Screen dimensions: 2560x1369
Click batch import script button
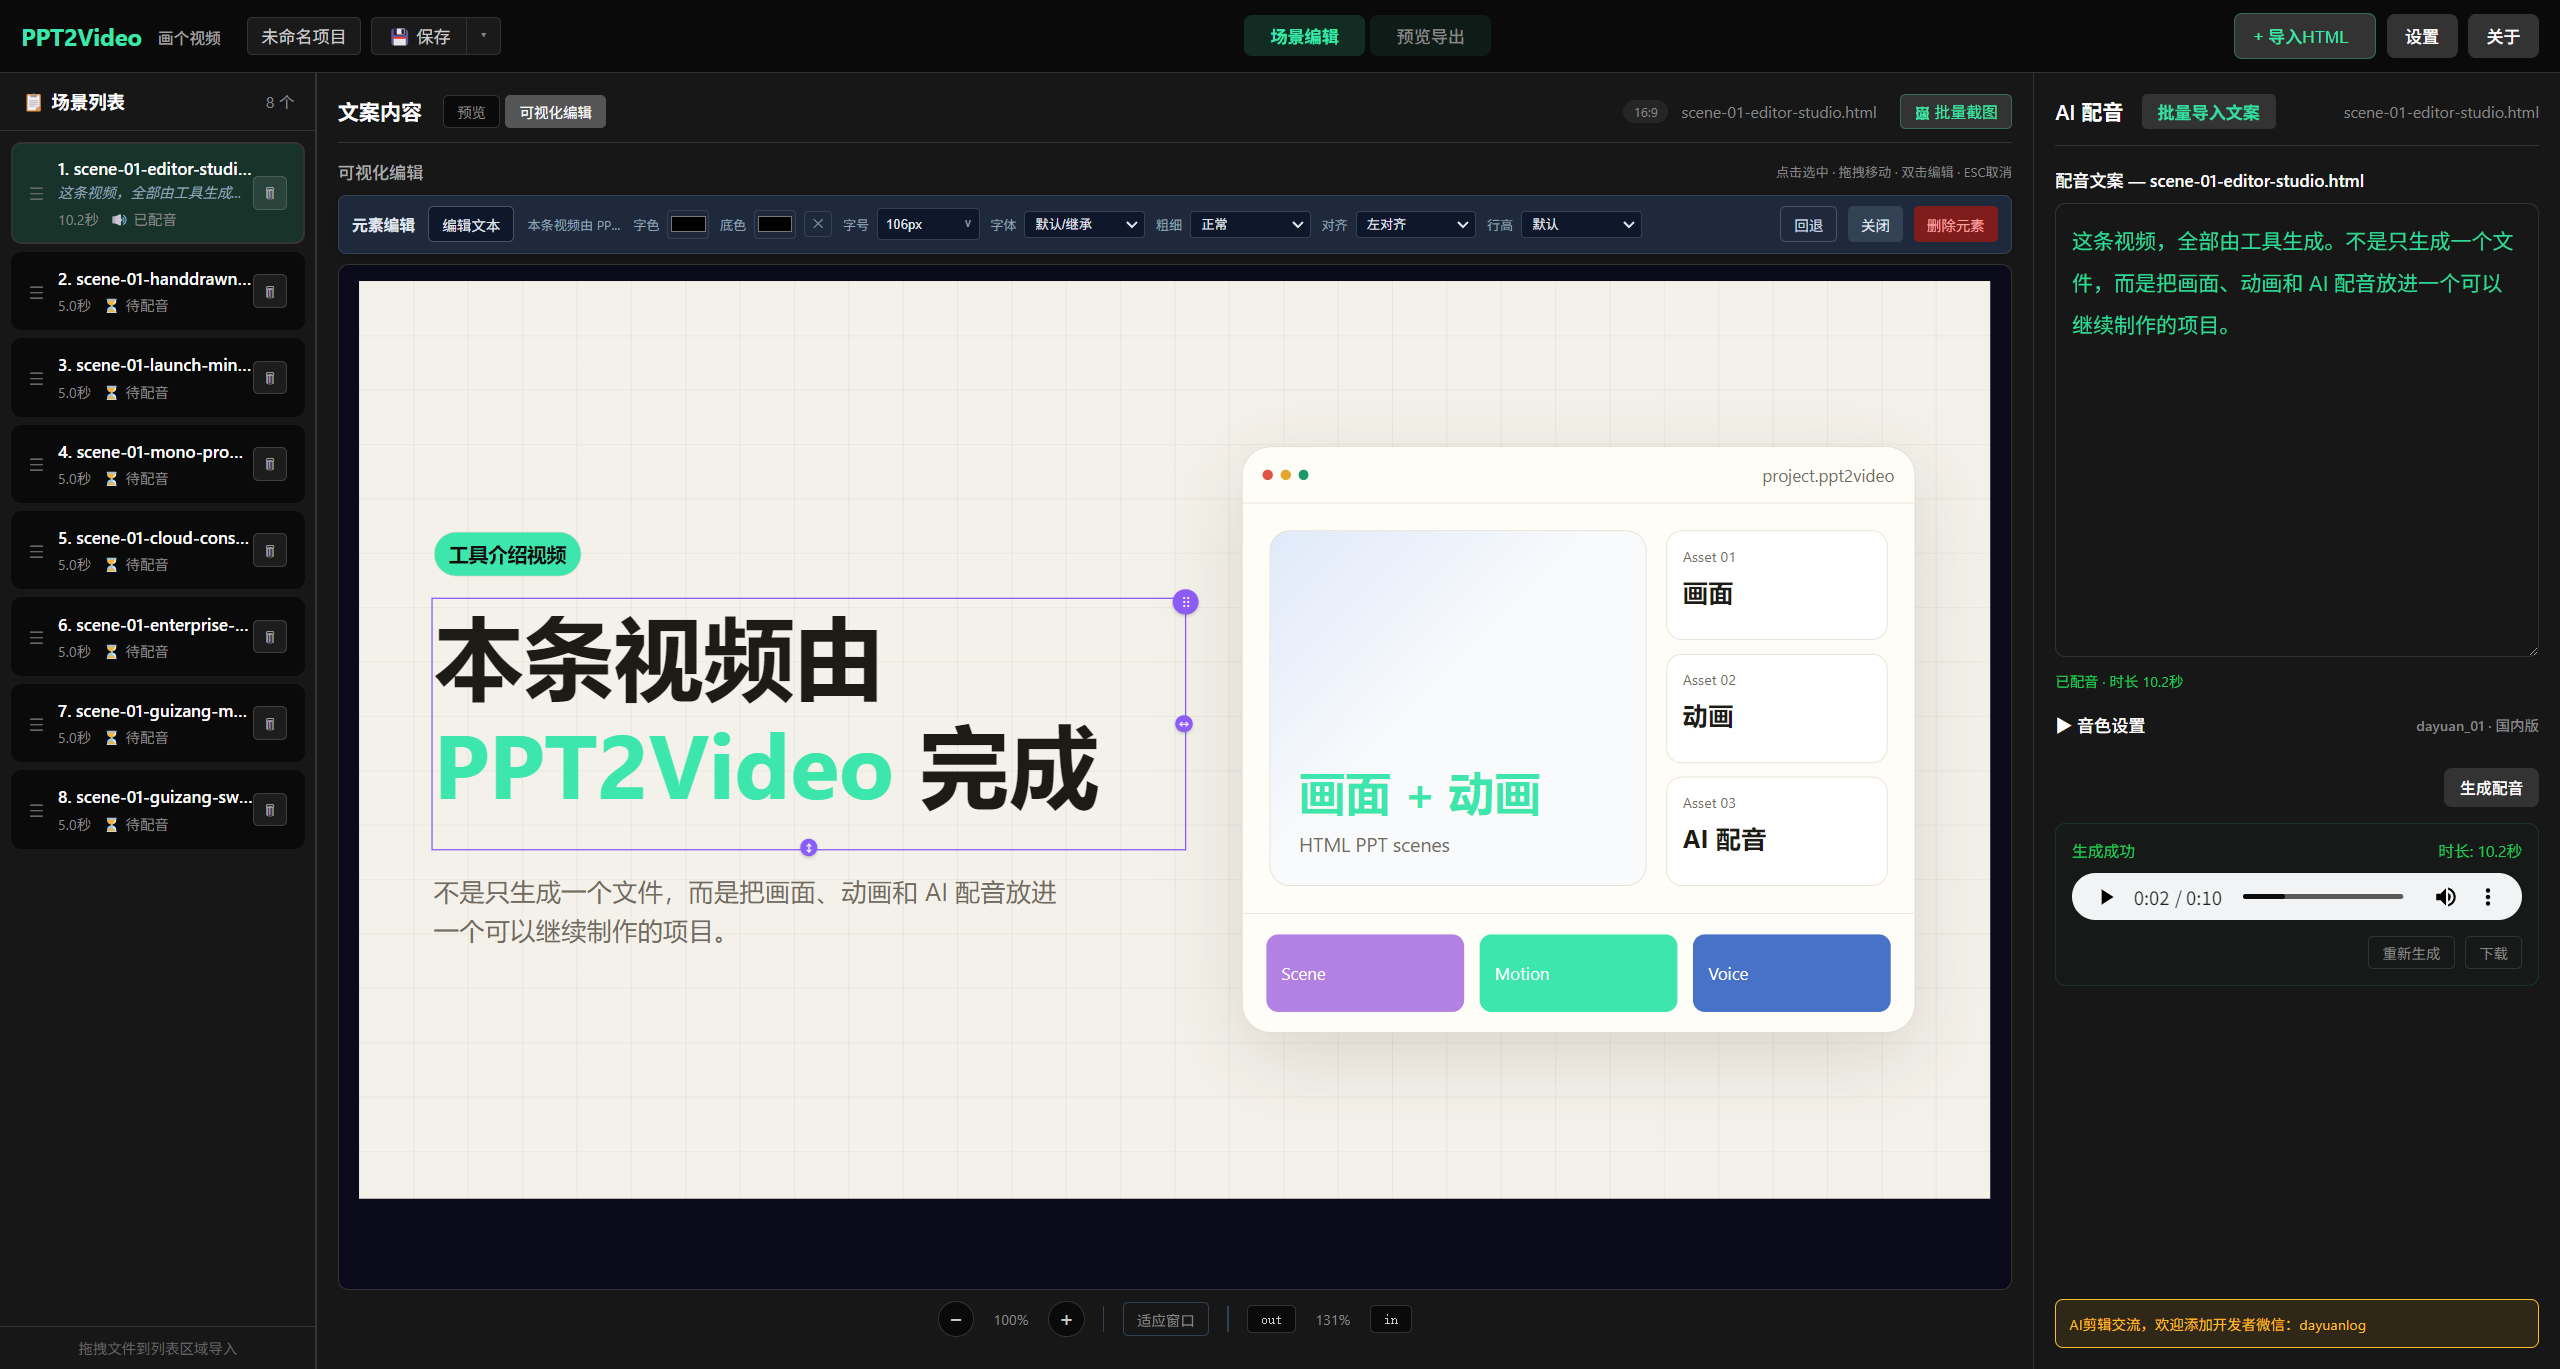tap(2208, 112)
